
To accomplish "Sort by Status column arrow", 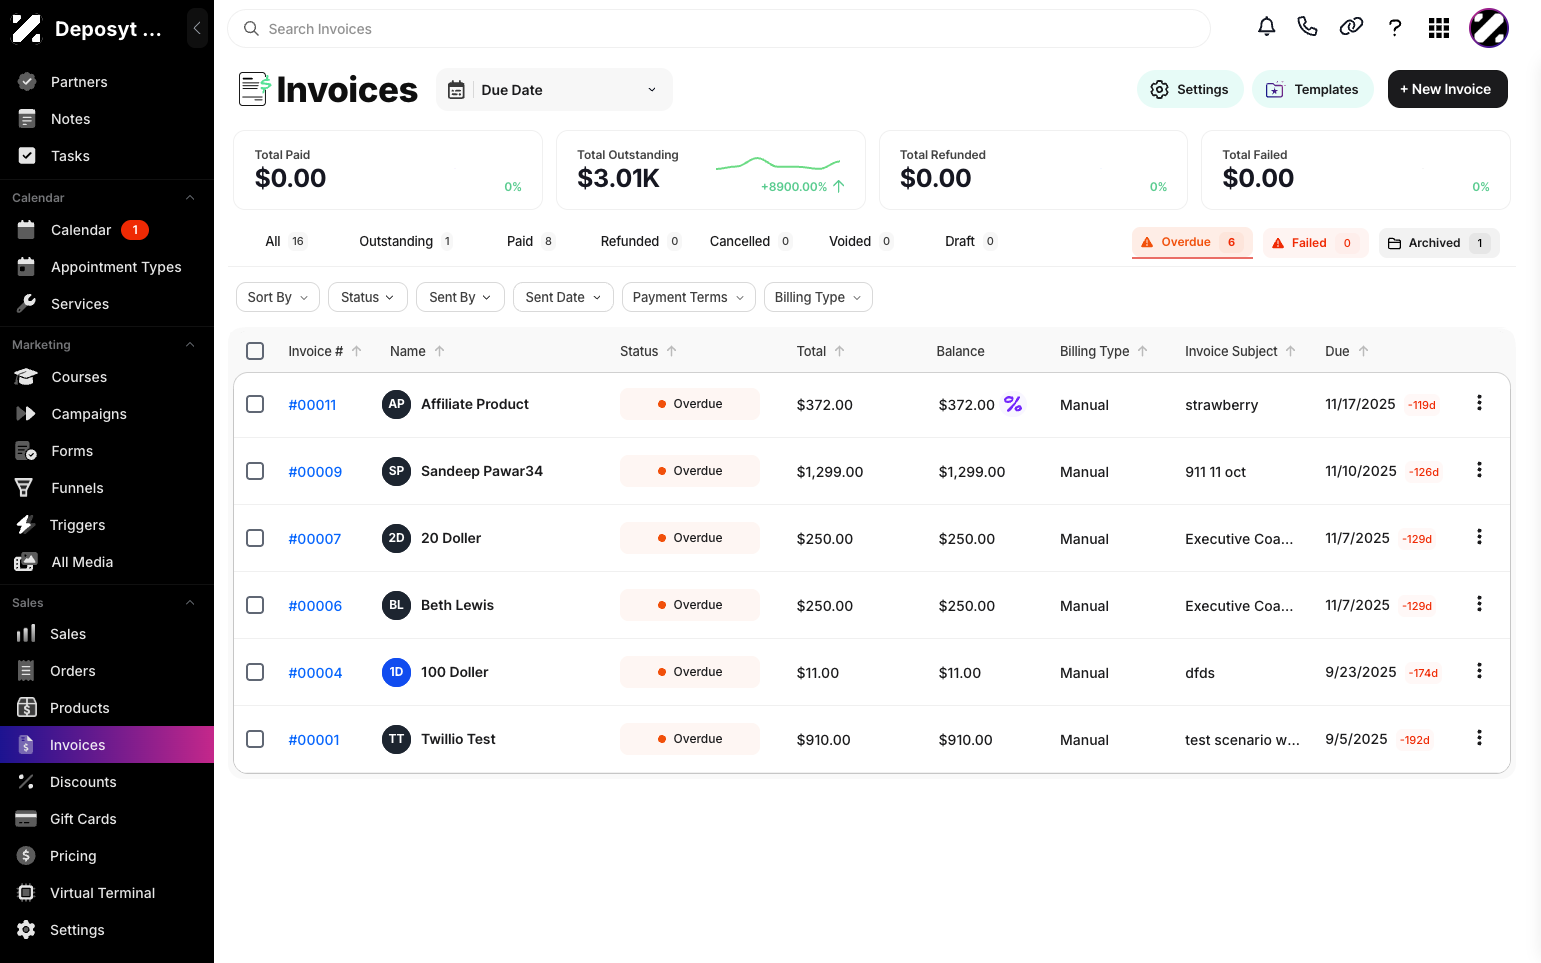I will [x=672, y=351].
